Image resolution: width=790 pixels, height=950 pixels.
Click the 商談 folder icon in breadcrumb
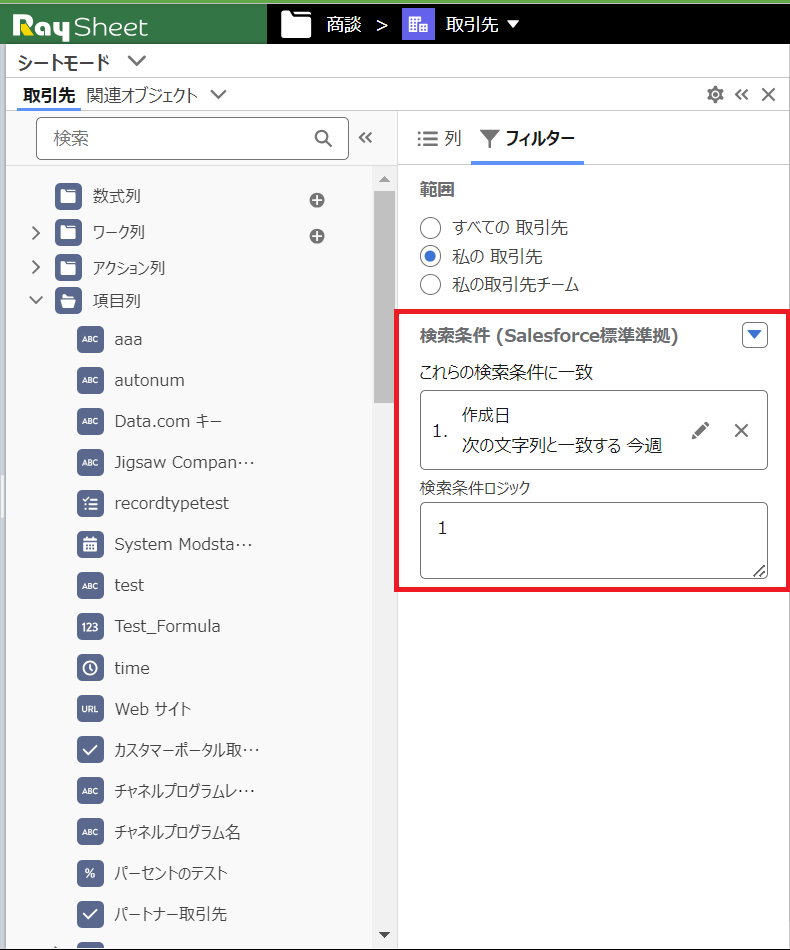coord(296,24)
